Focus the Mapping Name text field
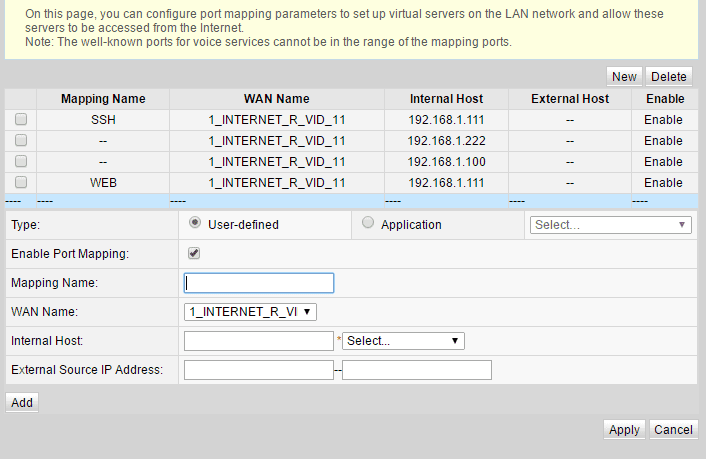Screen dimensions: 706x459 tap(259, 283)
